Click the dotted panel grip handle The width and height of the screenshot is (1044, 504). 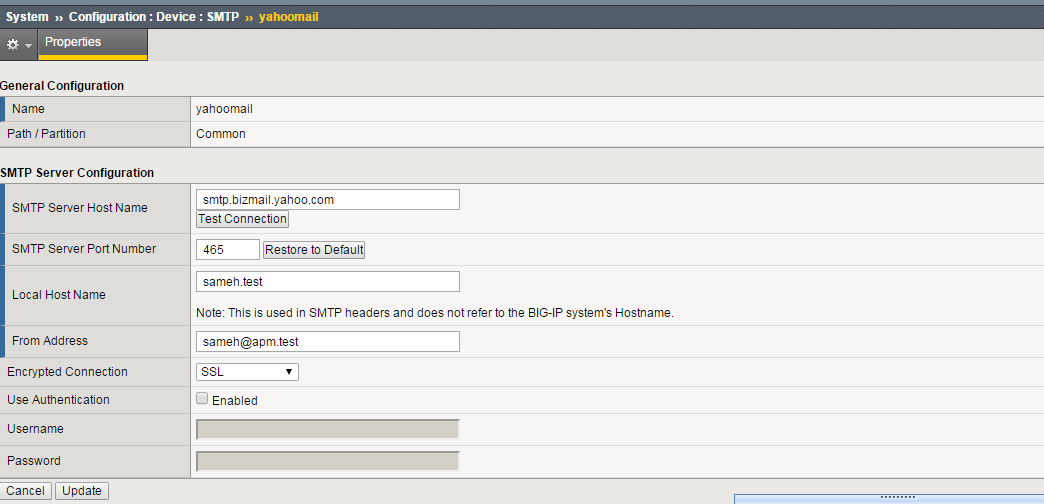[x=898, y=497]
